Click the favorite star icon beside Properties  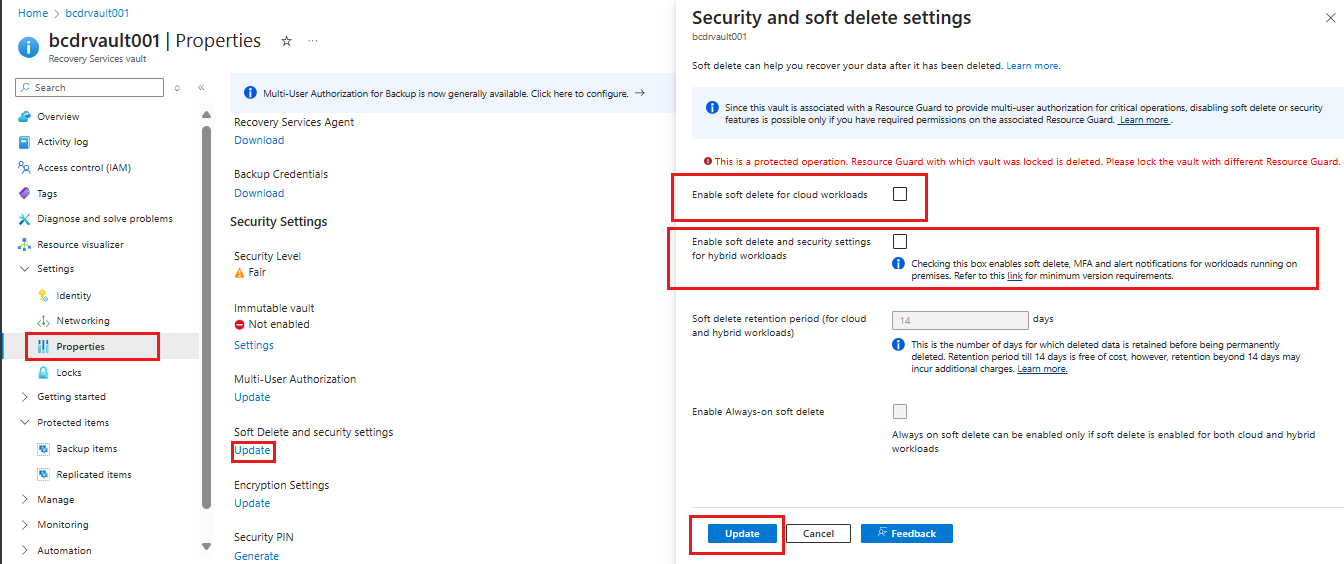coord(287,41)
